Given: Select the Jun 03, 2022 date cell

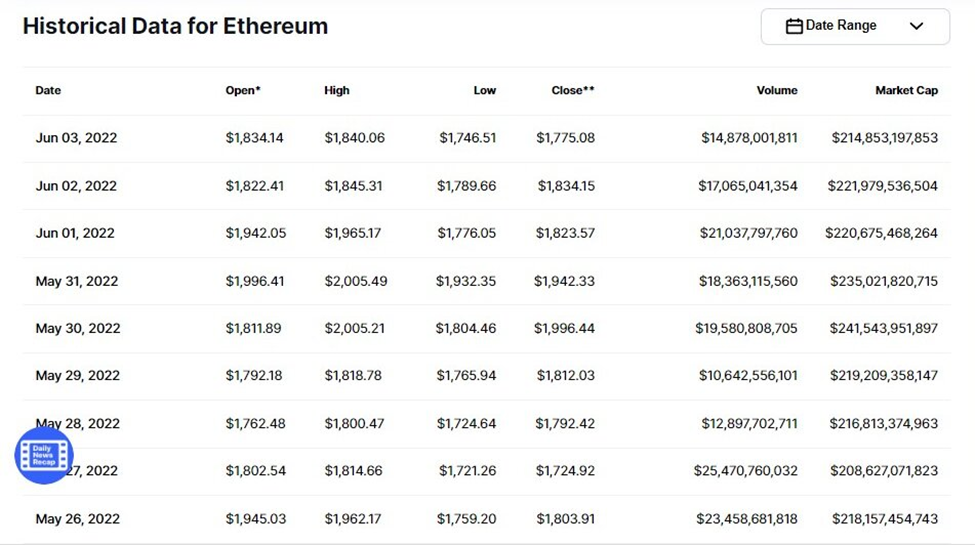Looking at the screenshot, I should pyautogui.click(x=76, y=138).
